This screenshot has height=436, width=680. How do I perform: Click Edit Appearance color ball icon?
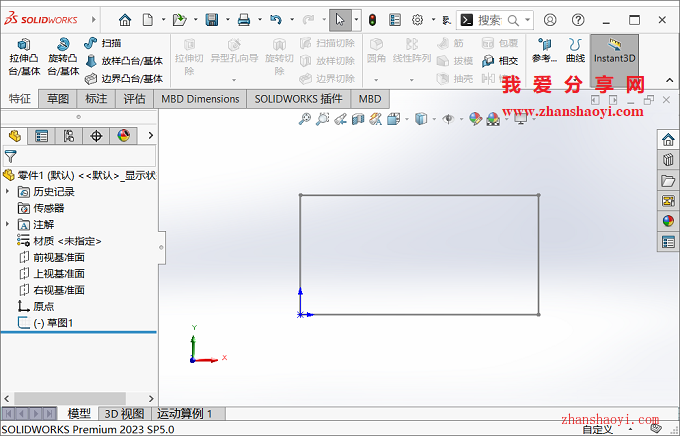[x=475, y=118]
